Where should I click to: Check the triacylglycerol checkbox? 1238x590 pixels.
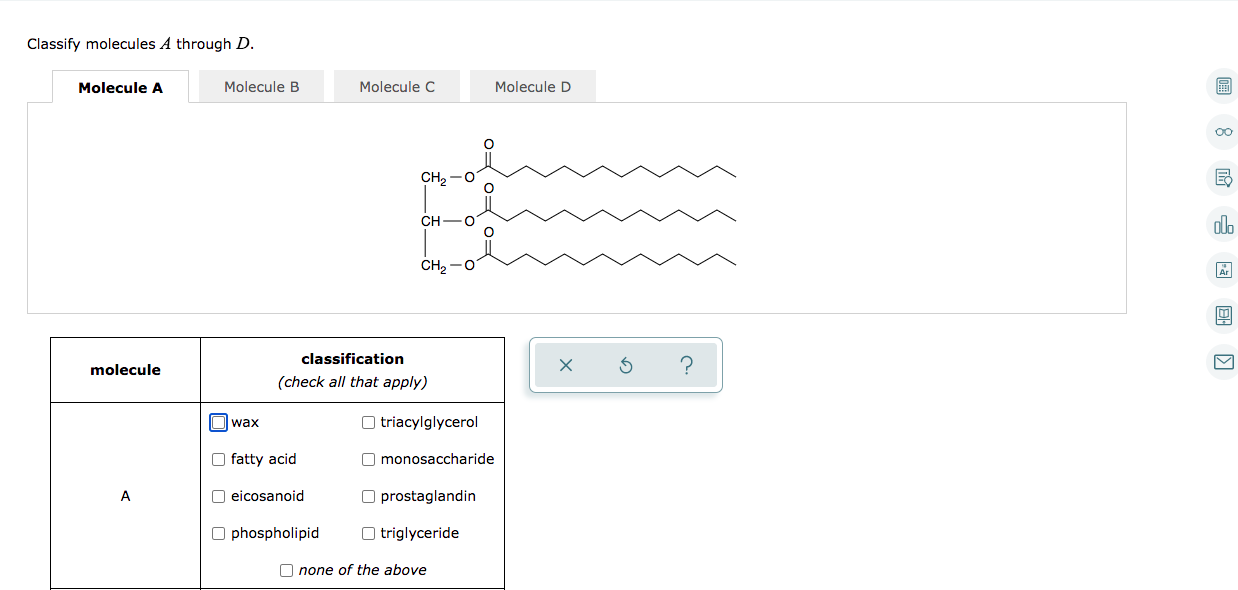(x=368, y=422)
